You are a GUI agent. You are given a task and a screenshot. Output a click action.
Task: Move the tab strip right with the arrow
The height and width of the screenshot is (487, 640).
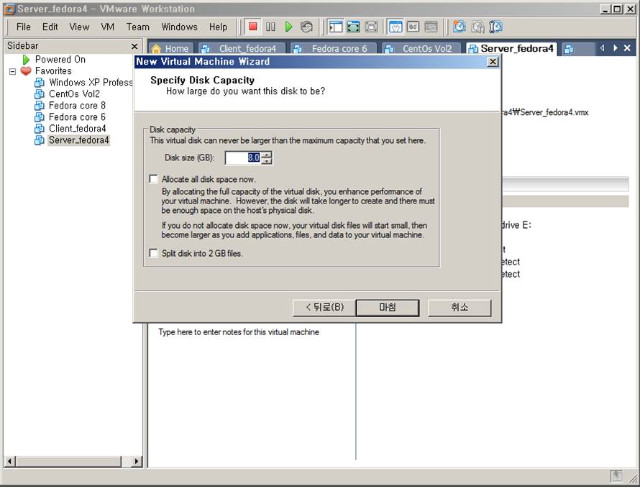pos(615,48)
